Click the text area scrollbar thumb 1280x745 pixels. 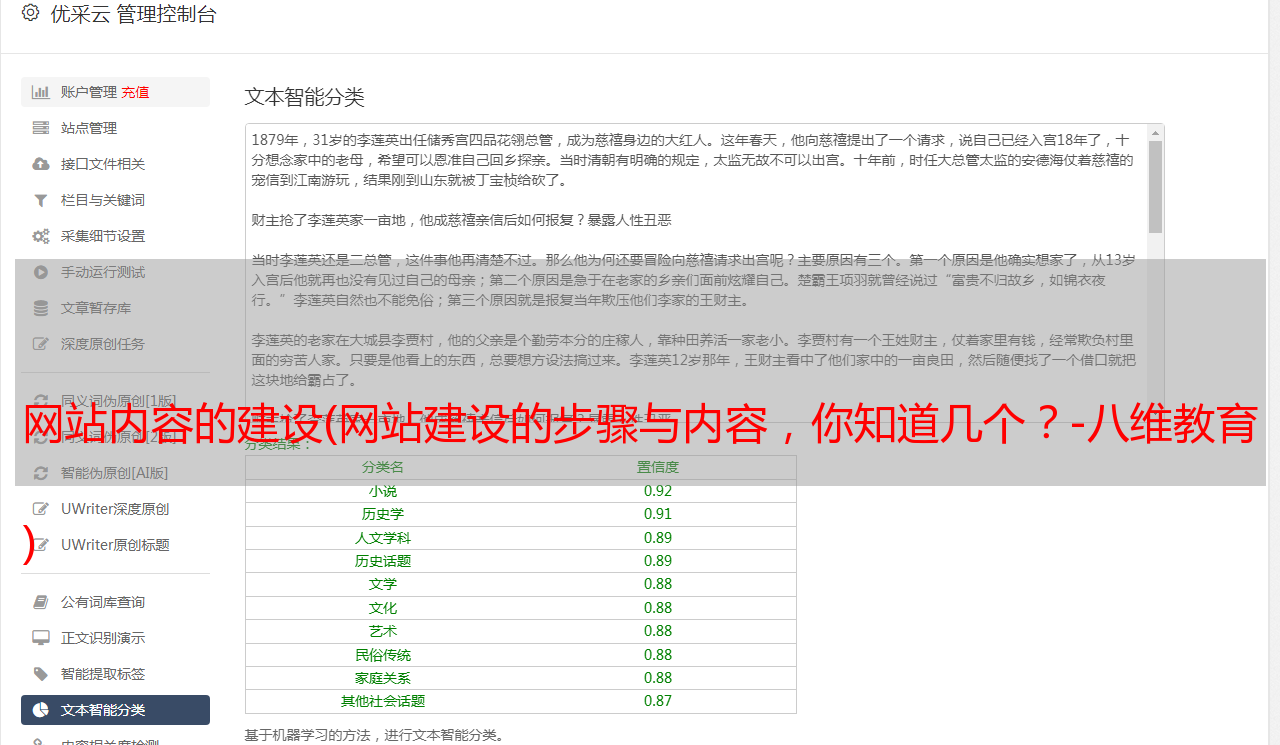[1156, 186]
